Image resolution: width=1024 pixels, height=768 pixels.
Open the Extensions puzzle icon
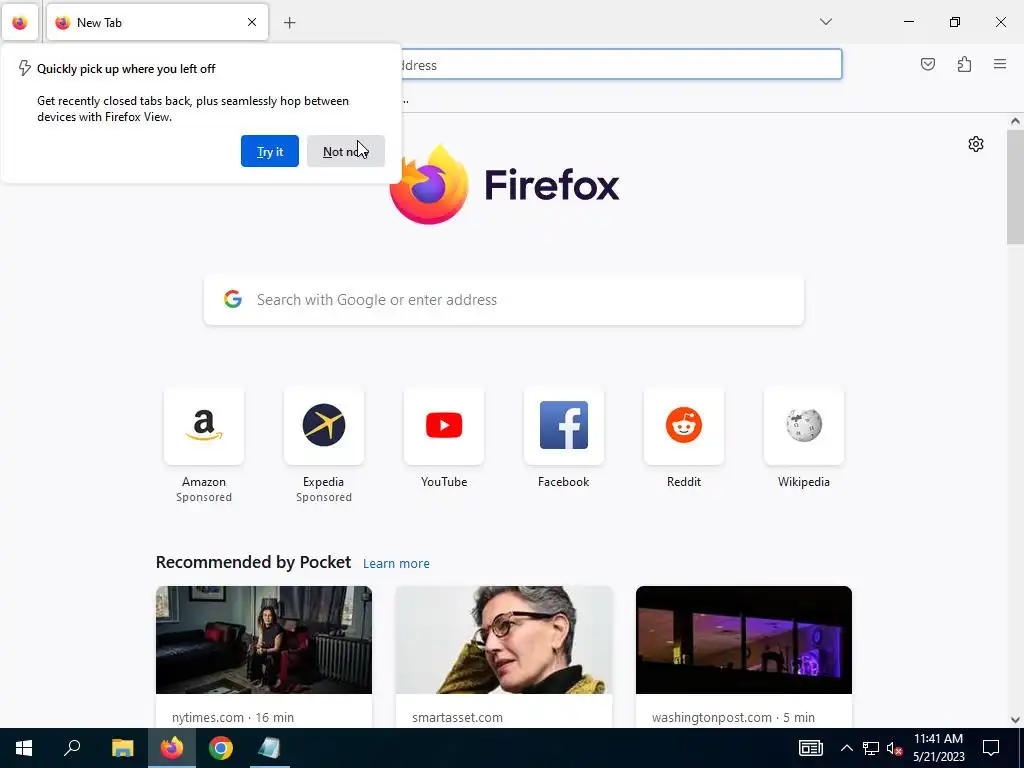point(964,64)
